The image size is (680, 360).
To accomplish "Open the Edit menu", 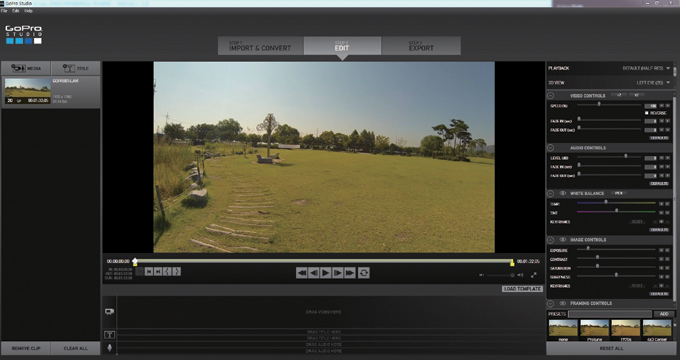I will pos(16,10).
